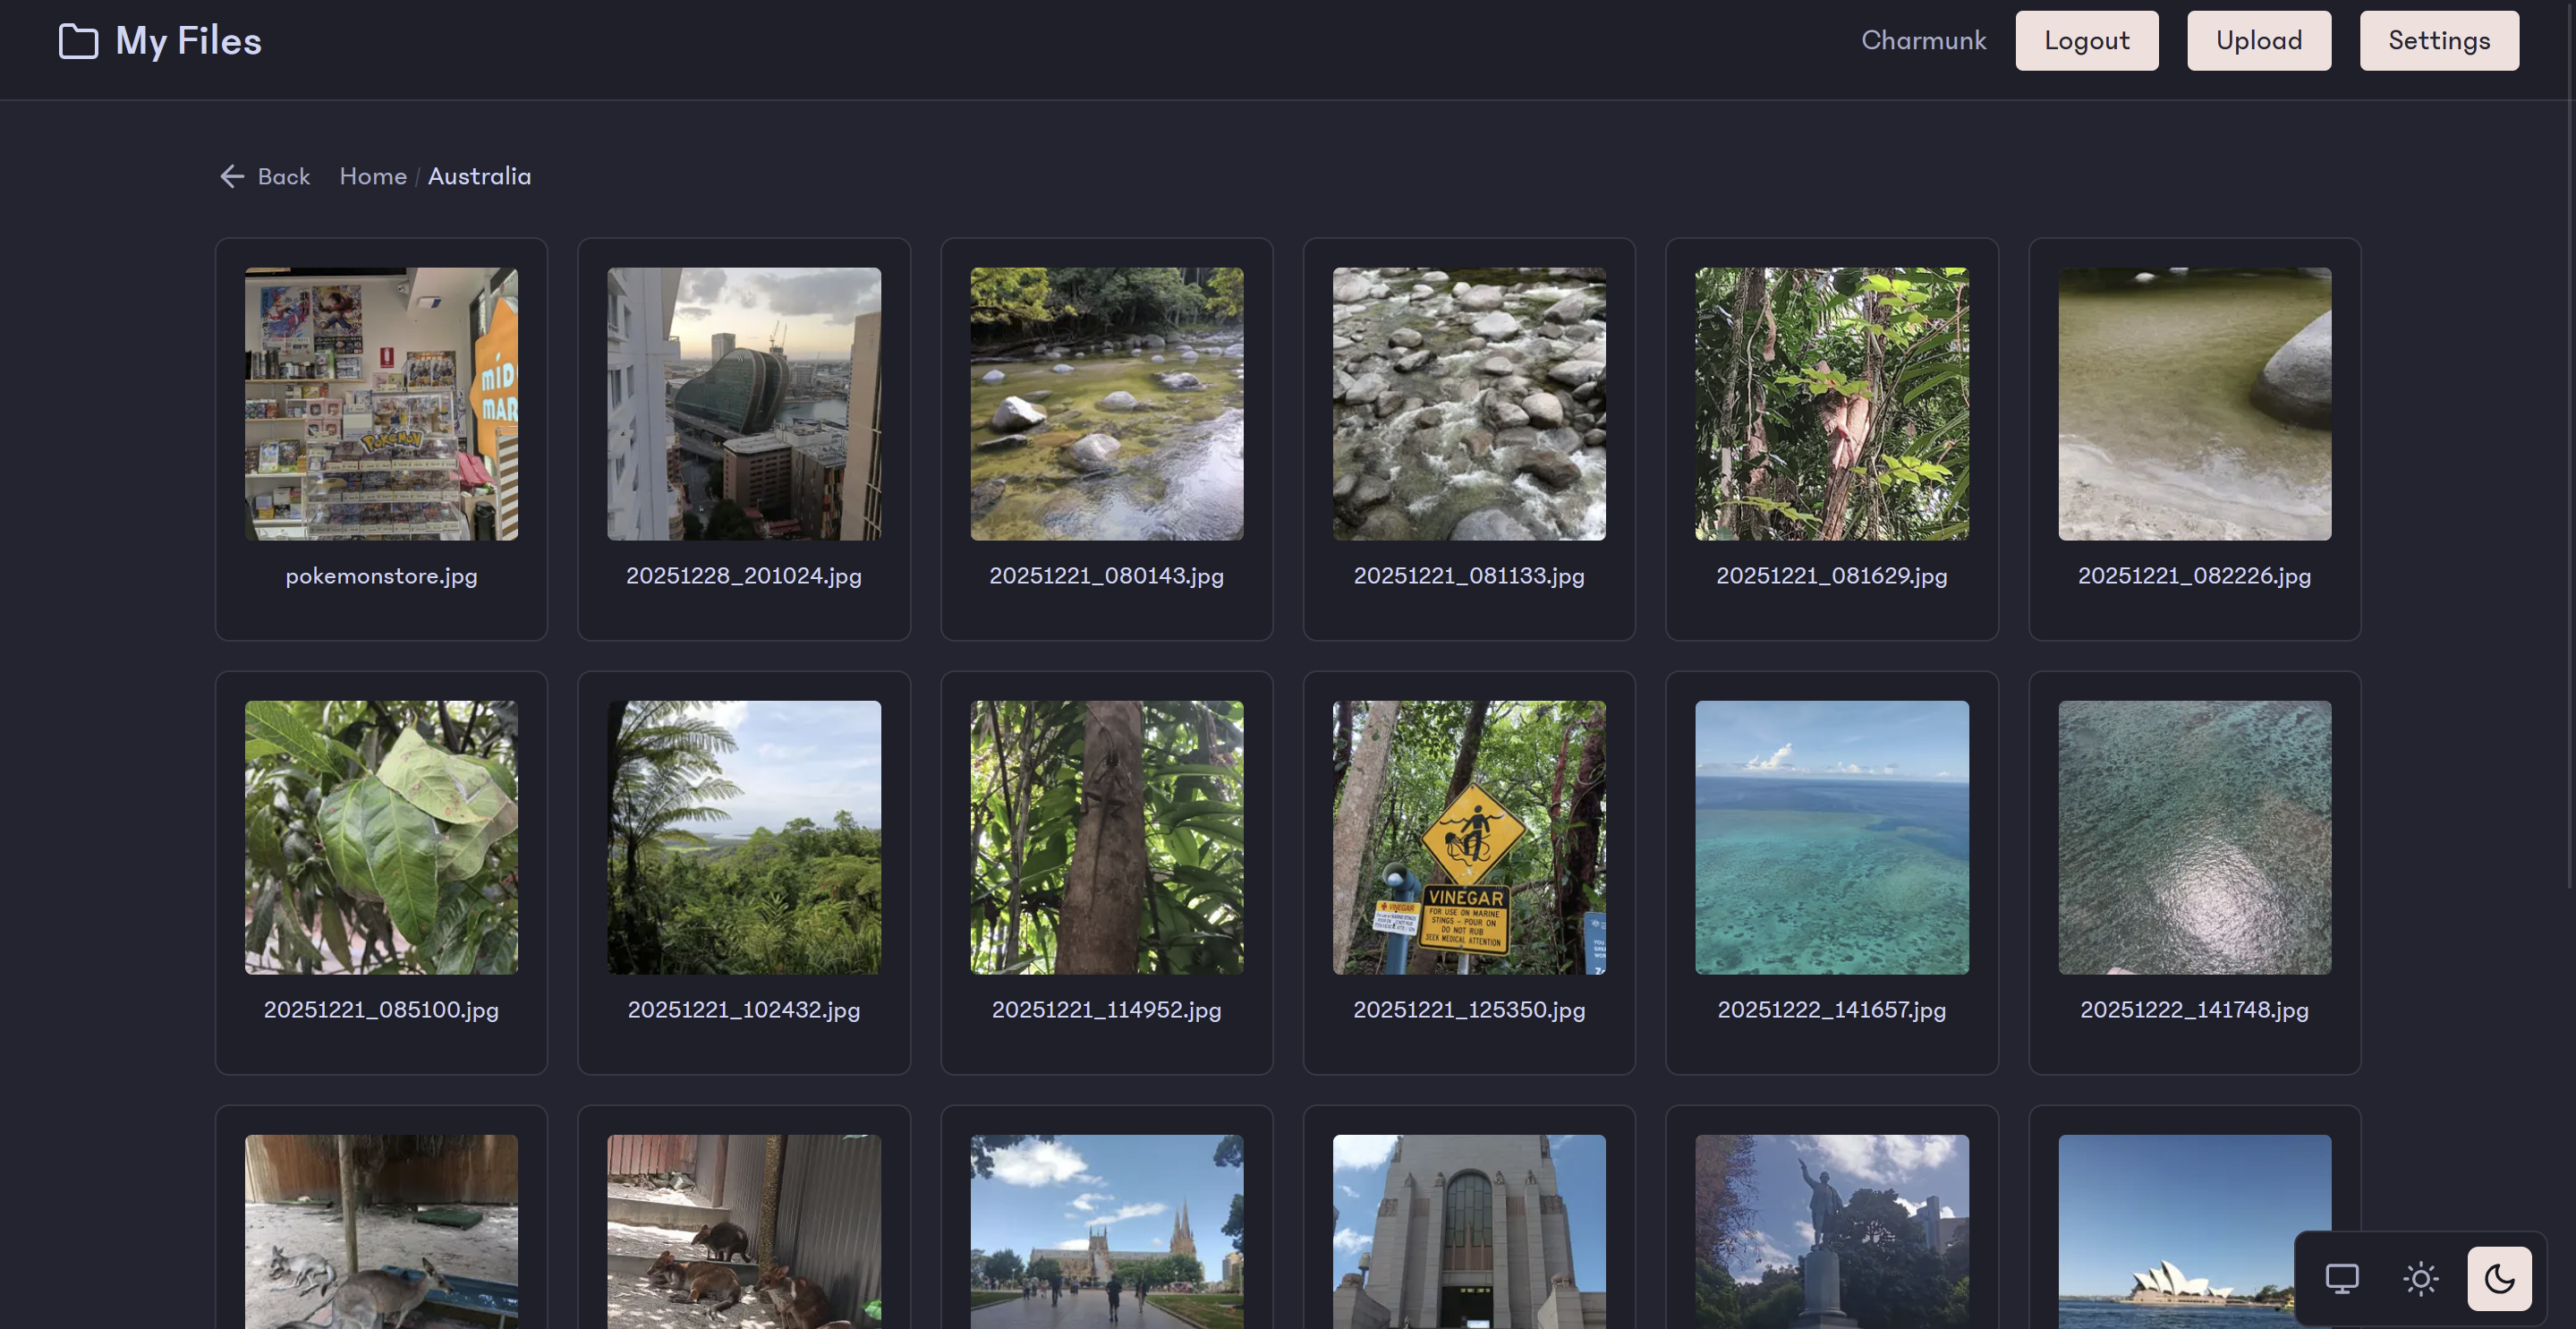Open Settings

pyautogui.click(x=2438, y=41)
